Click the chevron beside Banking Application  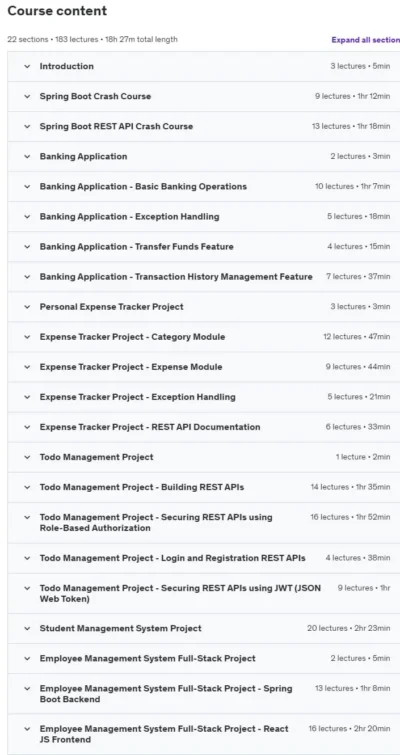pyautogui.click(x=27, y=156)
